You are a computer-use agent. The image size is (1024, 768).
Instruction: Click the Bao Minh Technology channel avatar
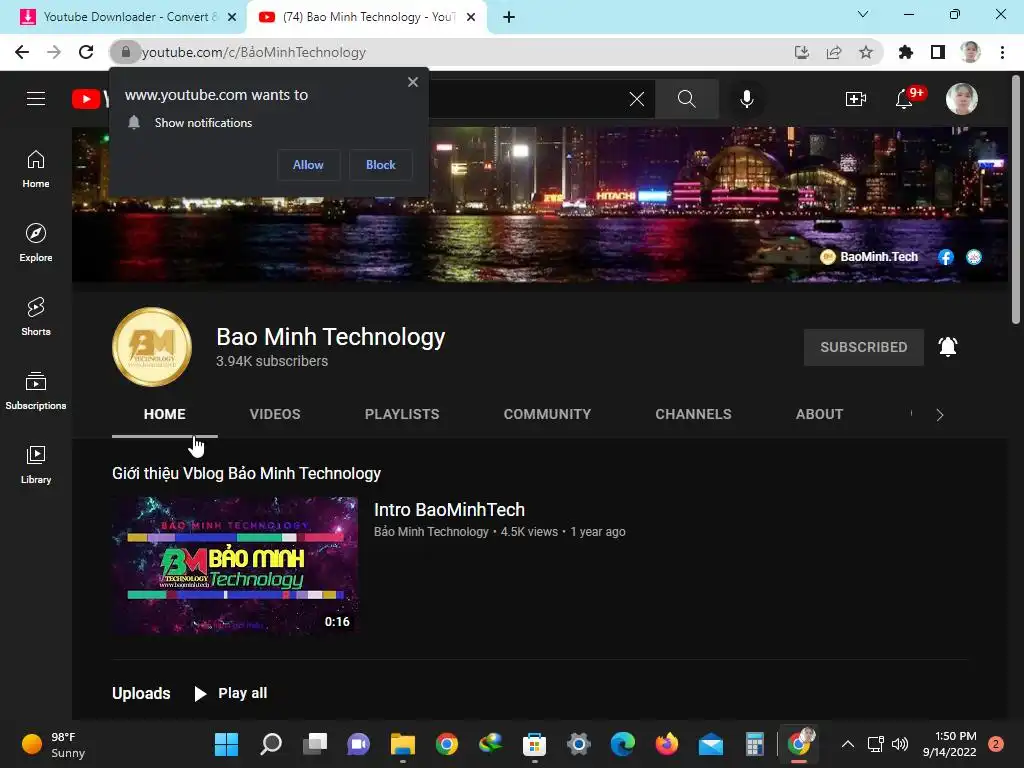tap(152, 347)
